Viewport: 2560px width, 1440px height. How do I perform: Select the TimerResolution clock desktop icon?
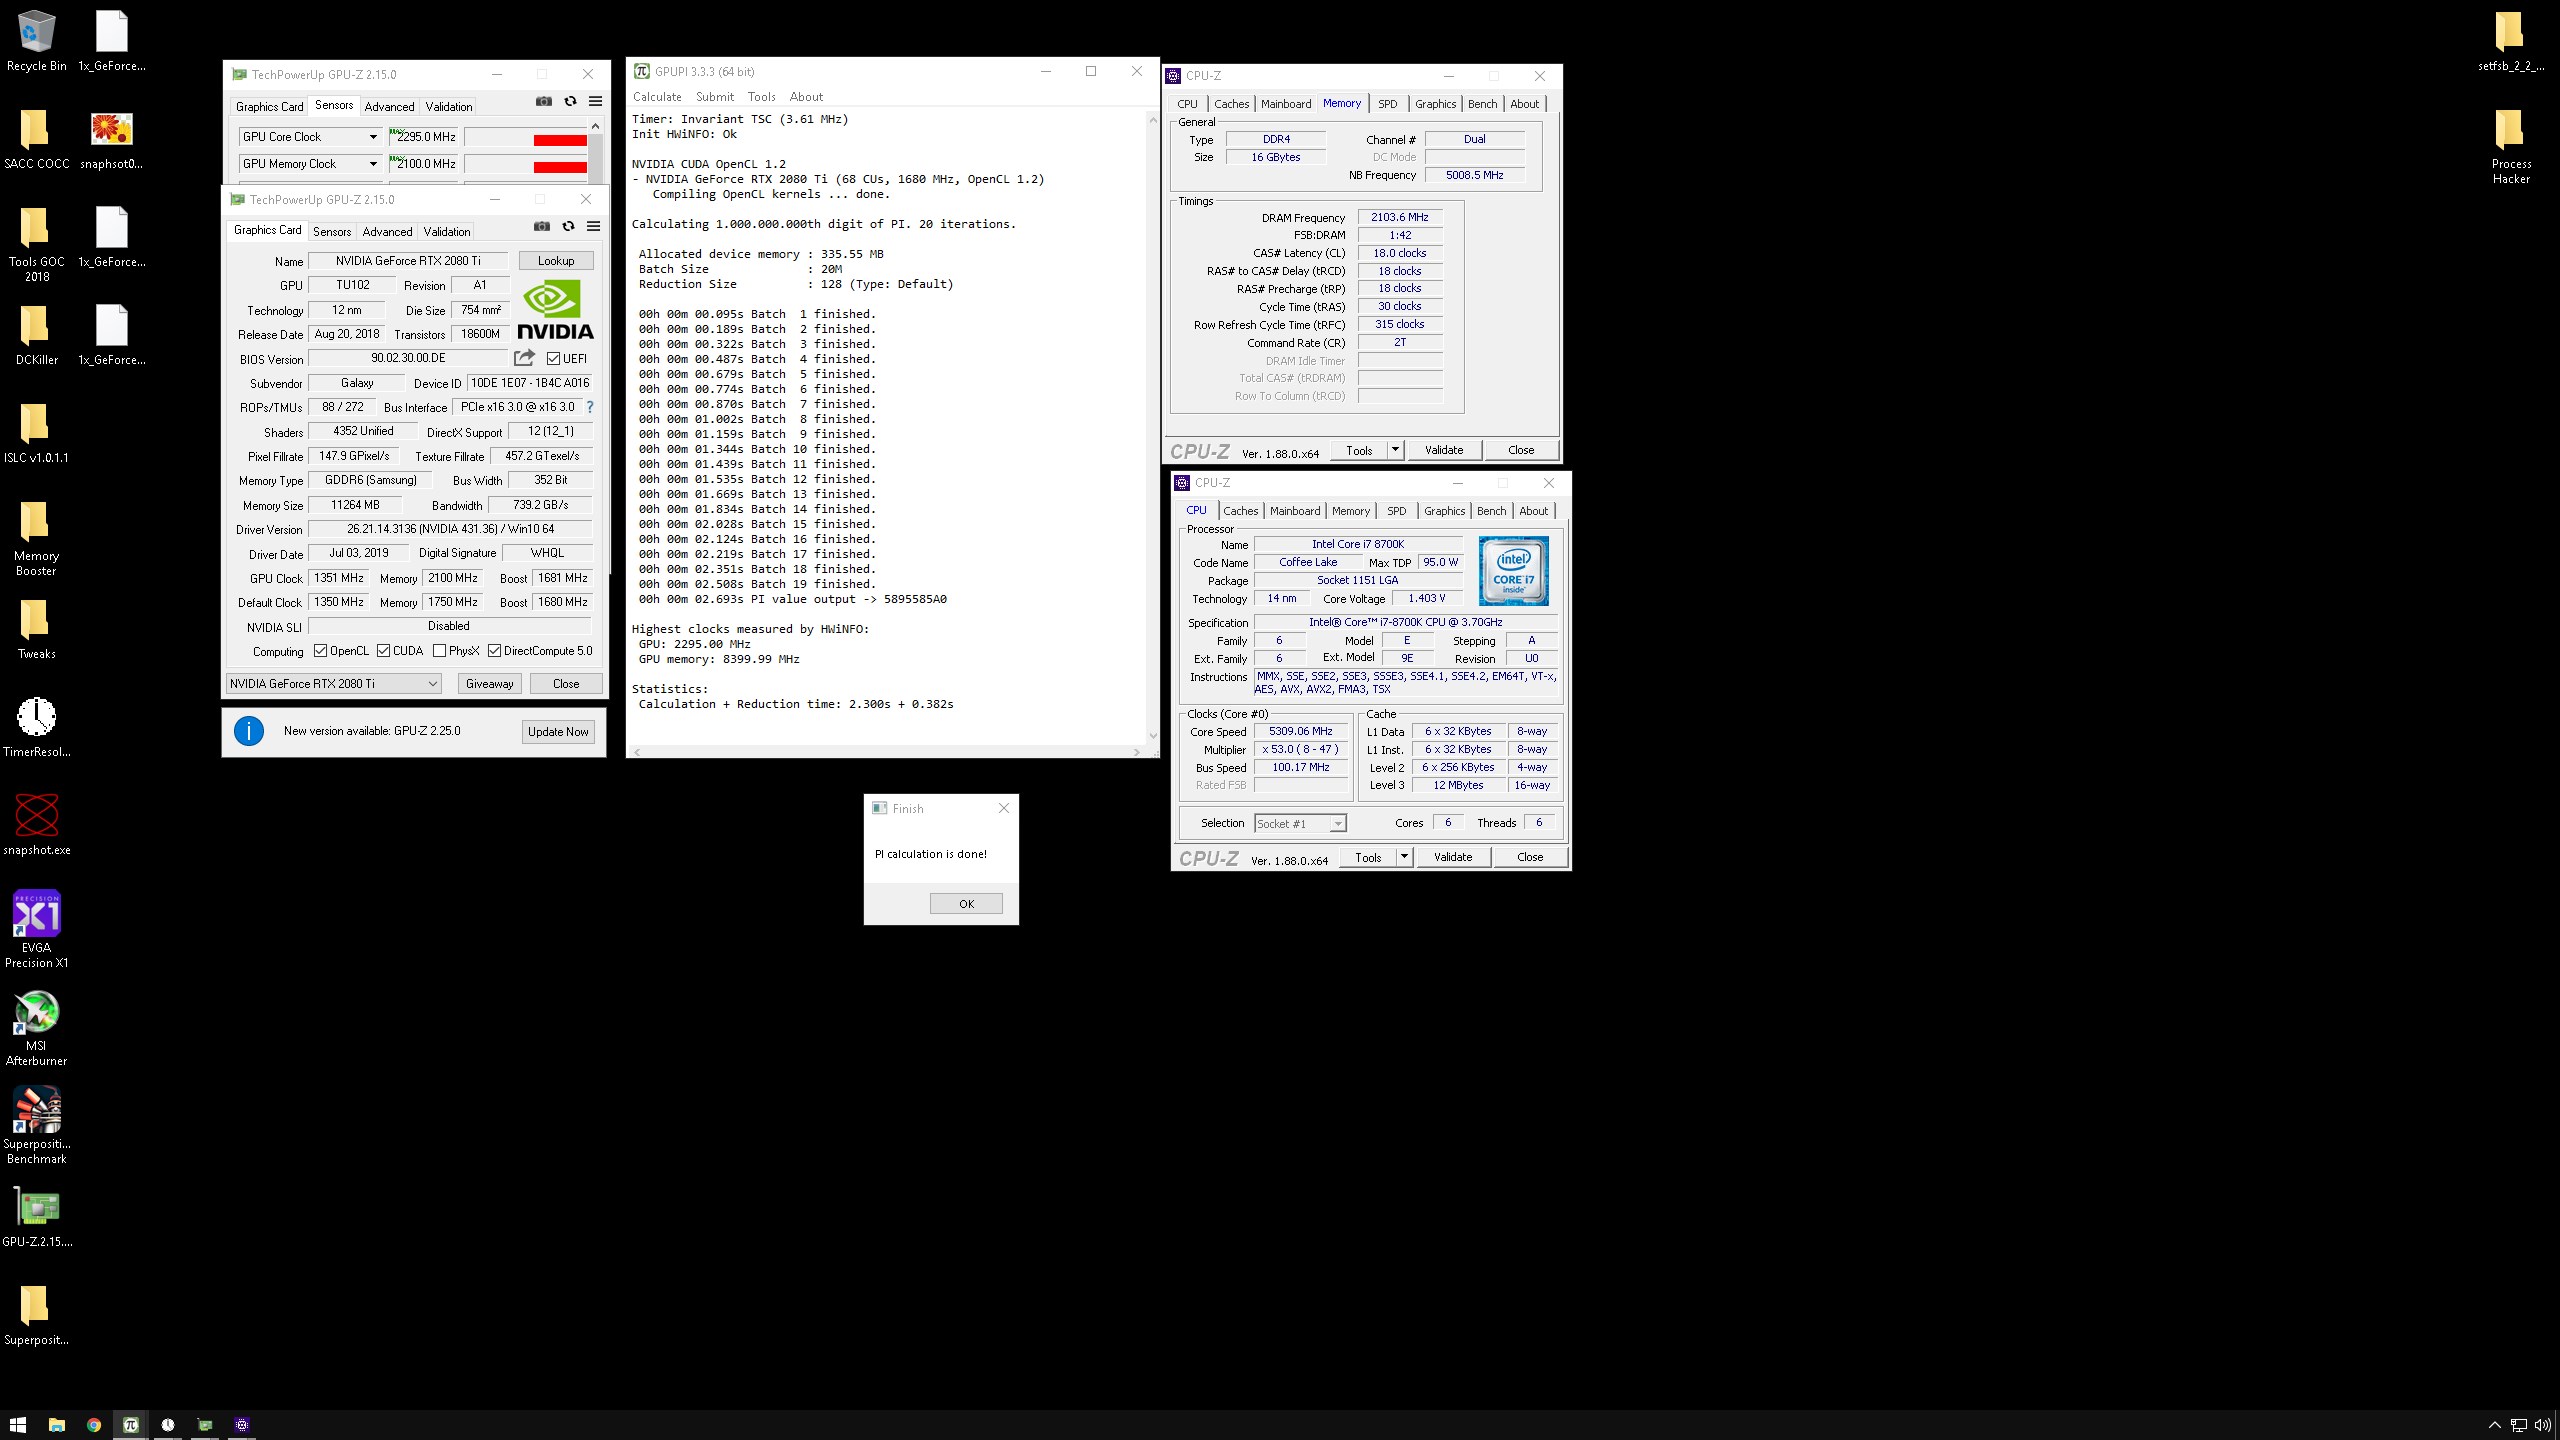pos(37,728)
